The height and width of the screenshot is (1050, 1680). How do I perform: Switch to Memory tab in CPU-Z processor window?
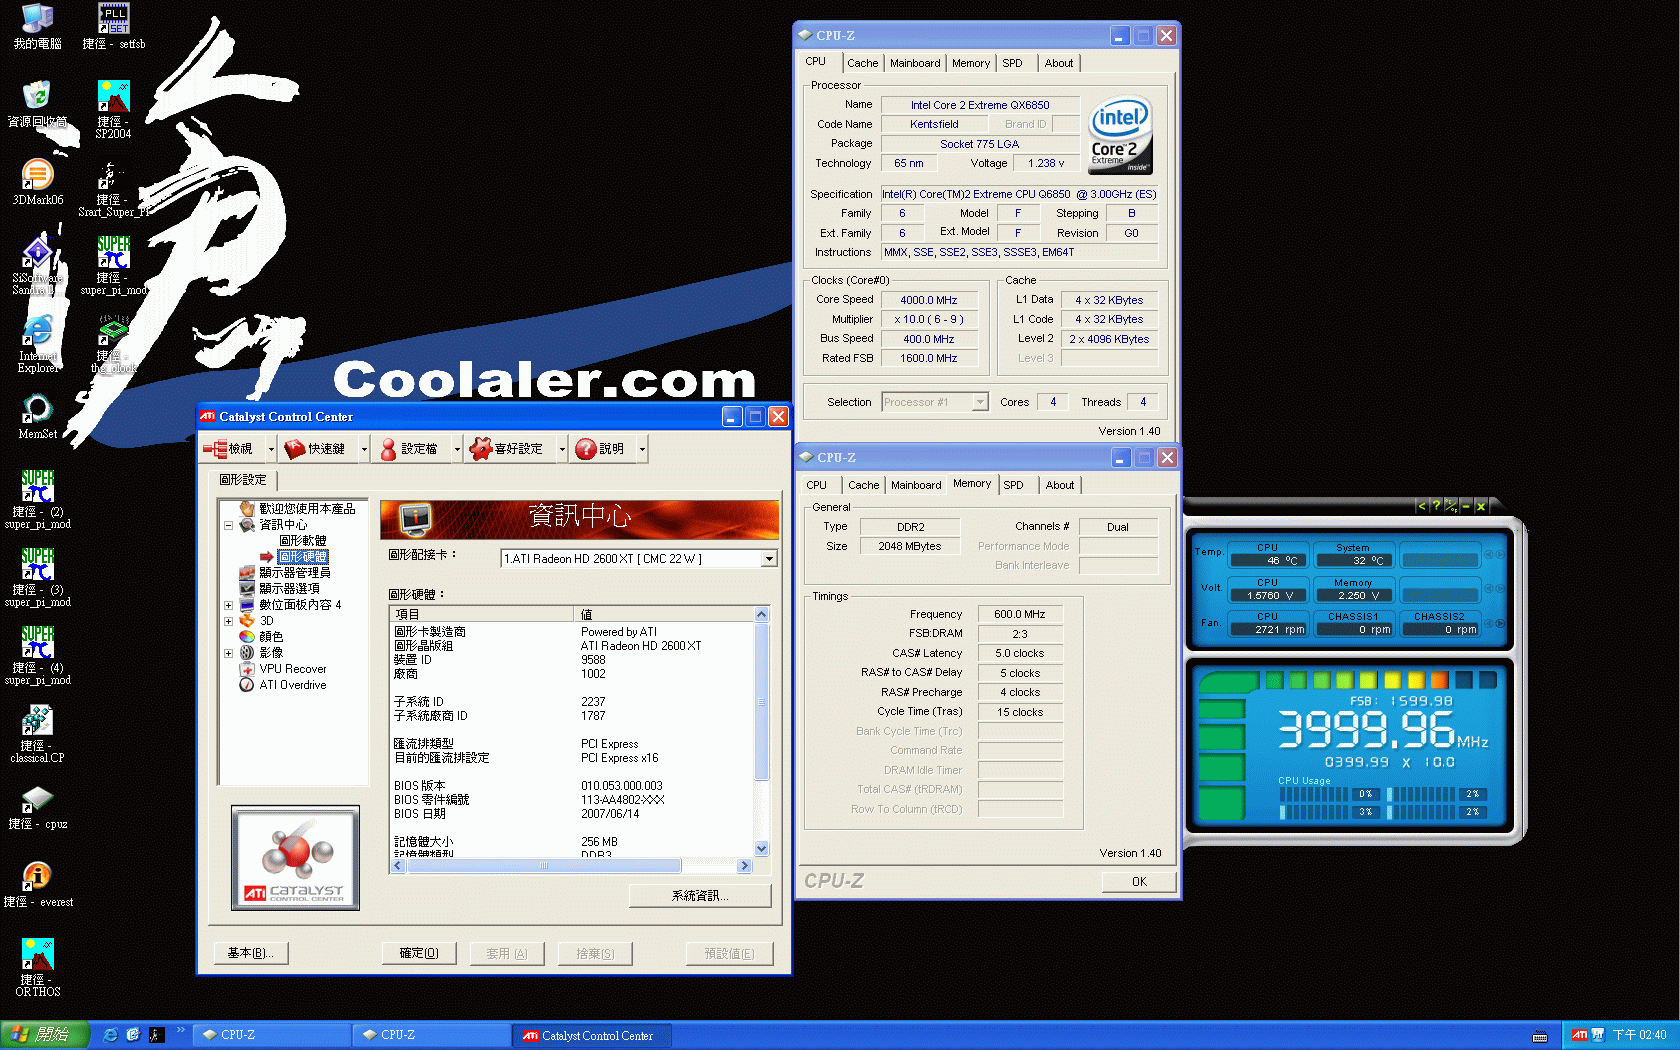tap(971, 63)
